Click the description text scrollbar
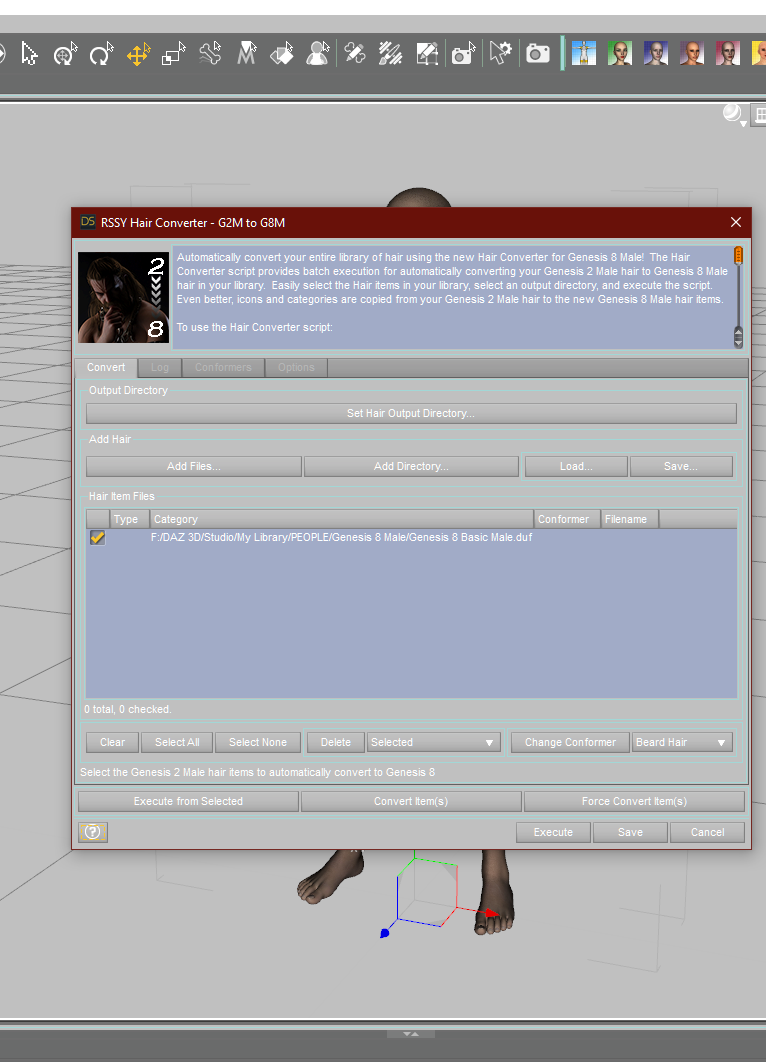766x1062 pixels. pos(738,297)
